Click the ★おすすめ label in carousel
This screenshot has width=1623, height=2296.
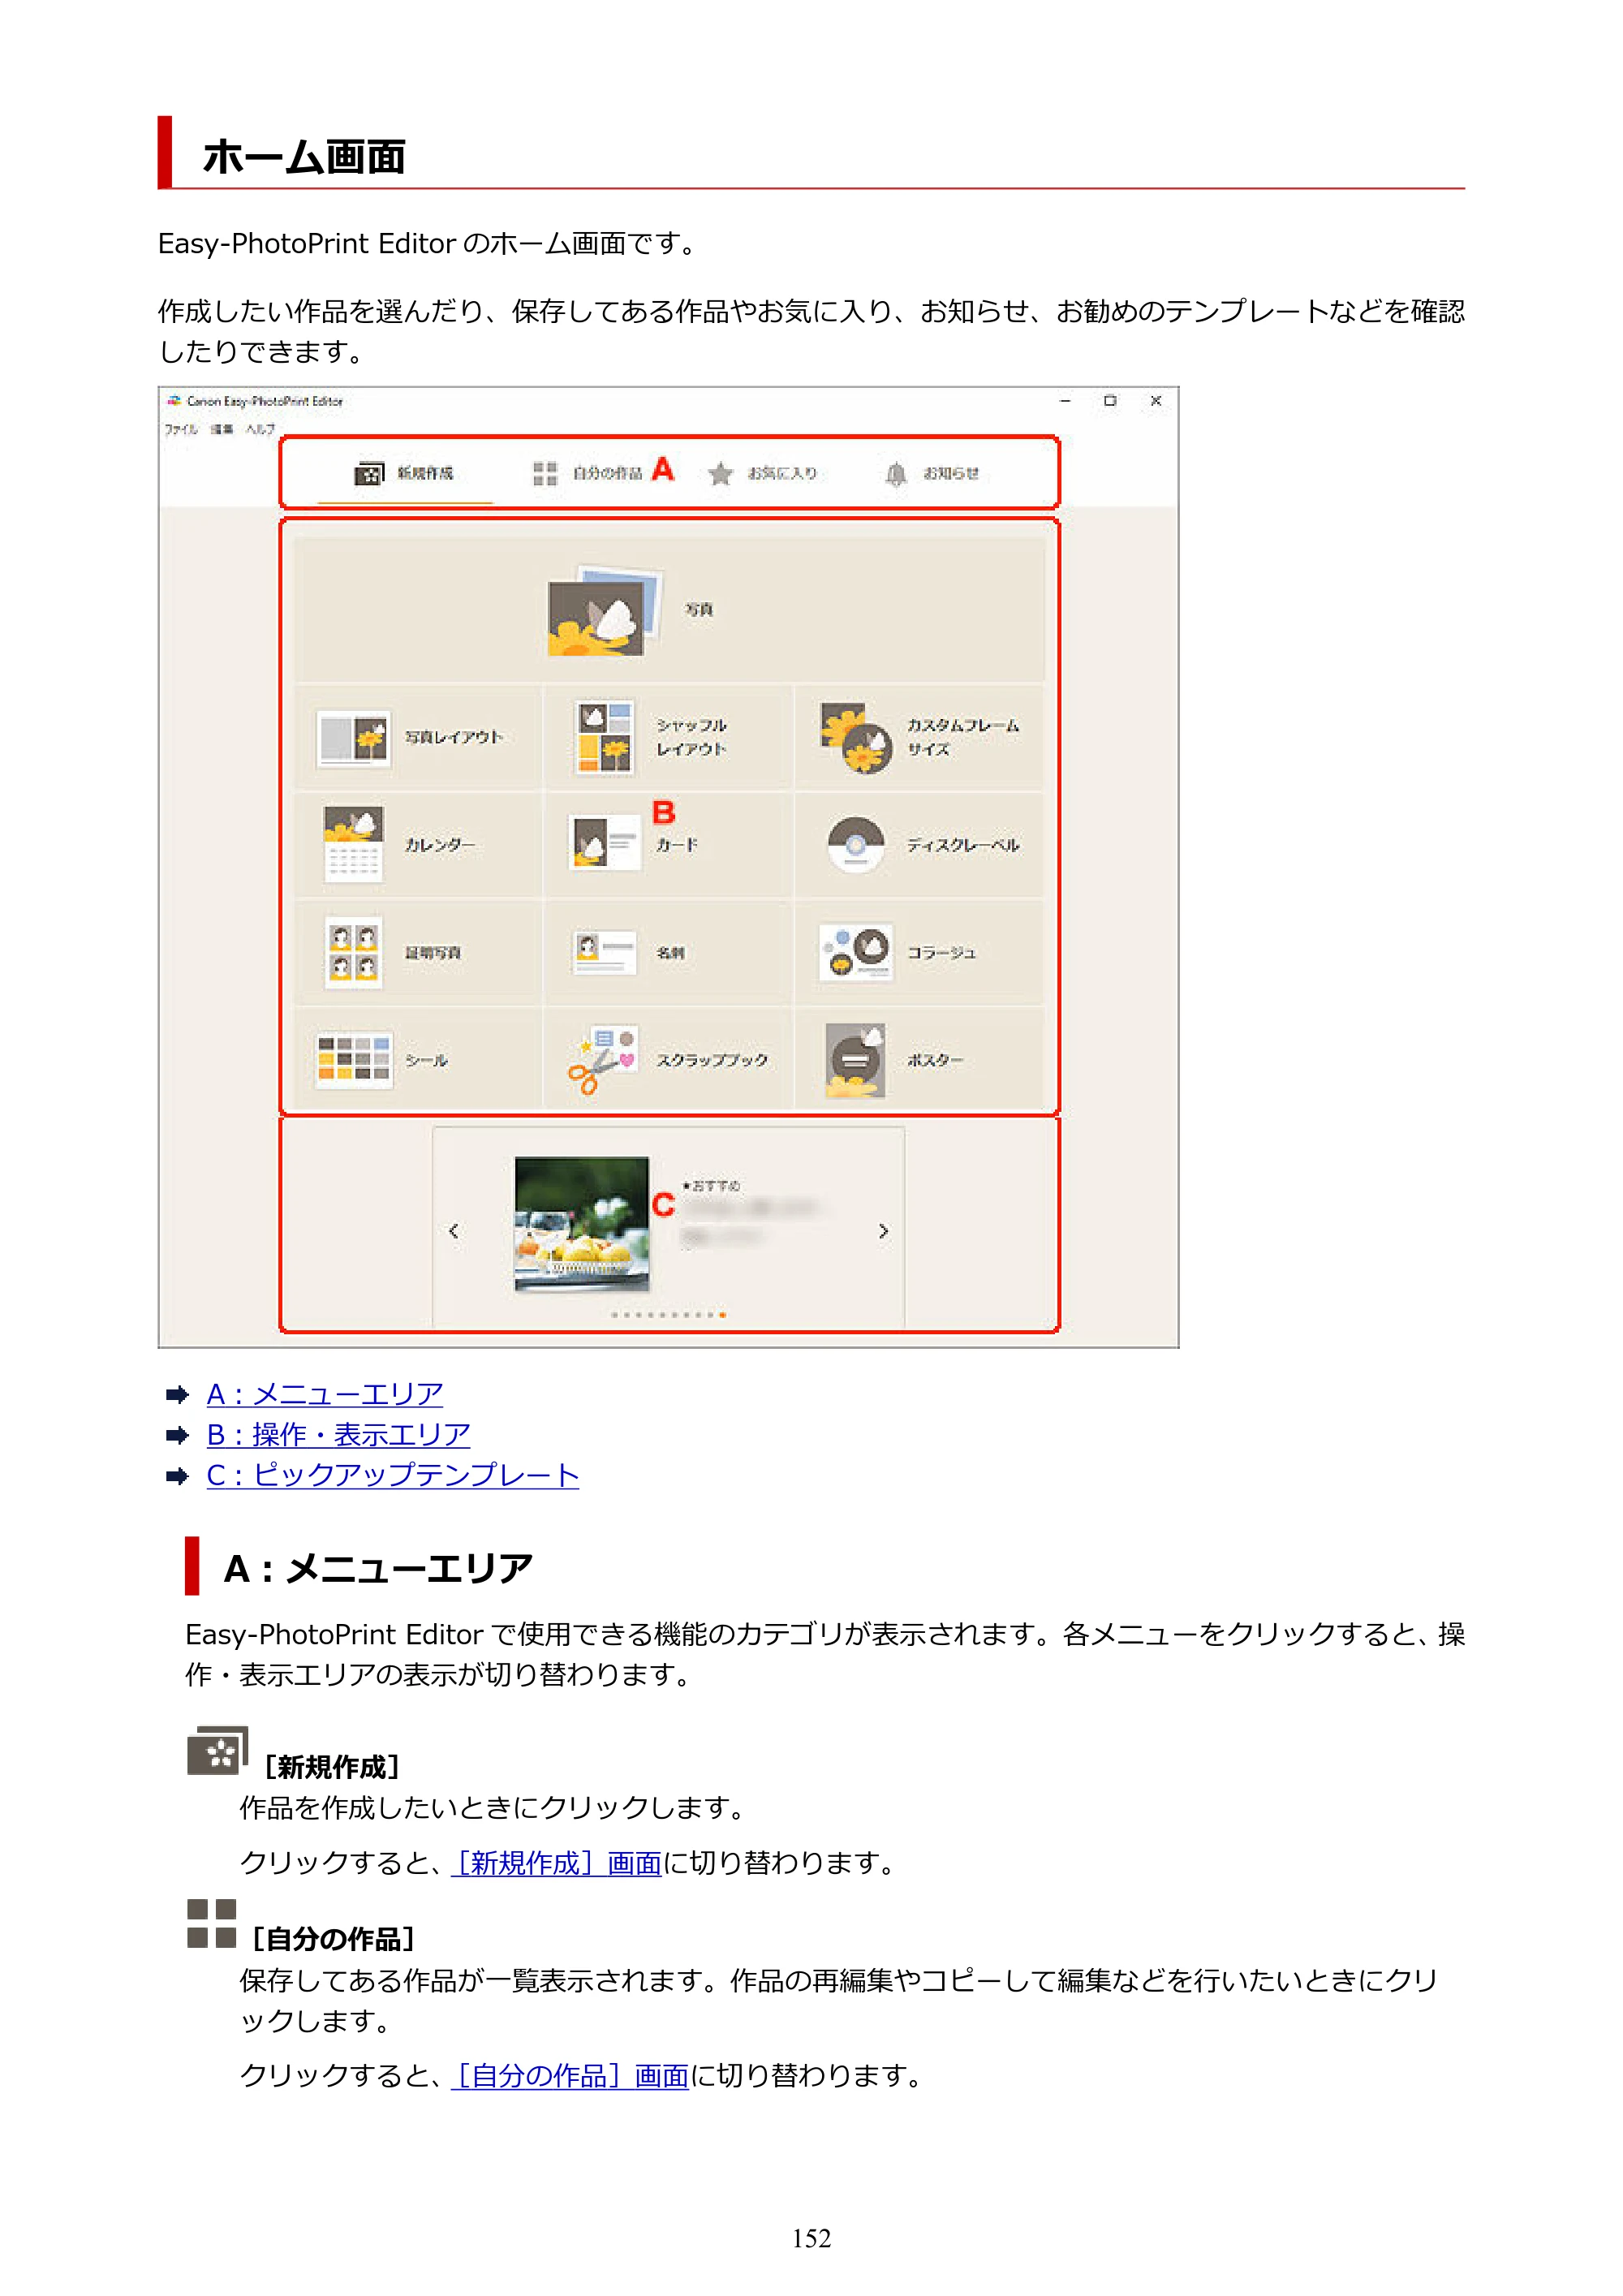point(711,1185)
